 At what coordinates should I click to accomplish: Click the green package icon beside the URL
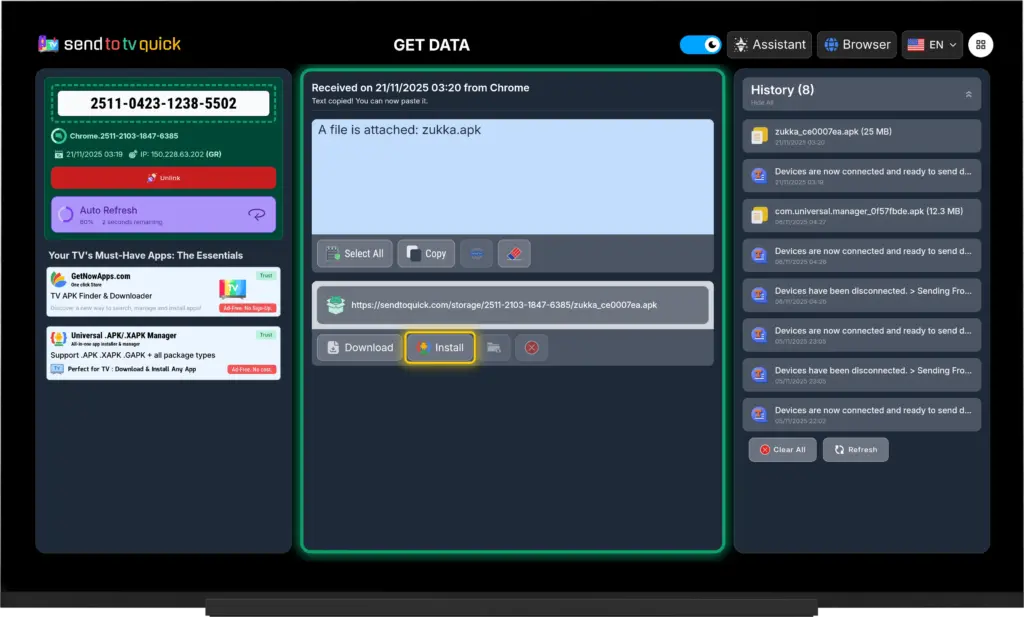tap(335, 304)
